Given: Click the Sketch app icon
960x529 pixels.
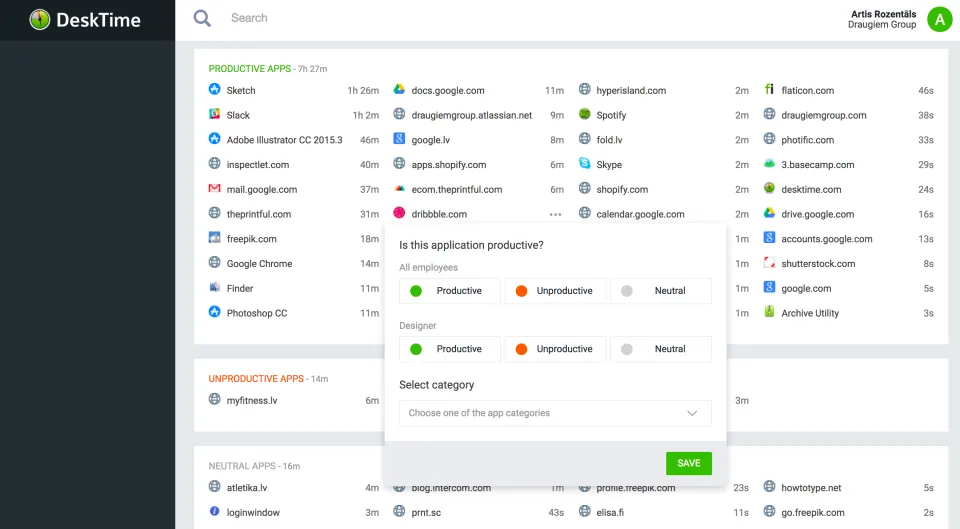Looking at the screenshot, I should [x=214, y=89].
